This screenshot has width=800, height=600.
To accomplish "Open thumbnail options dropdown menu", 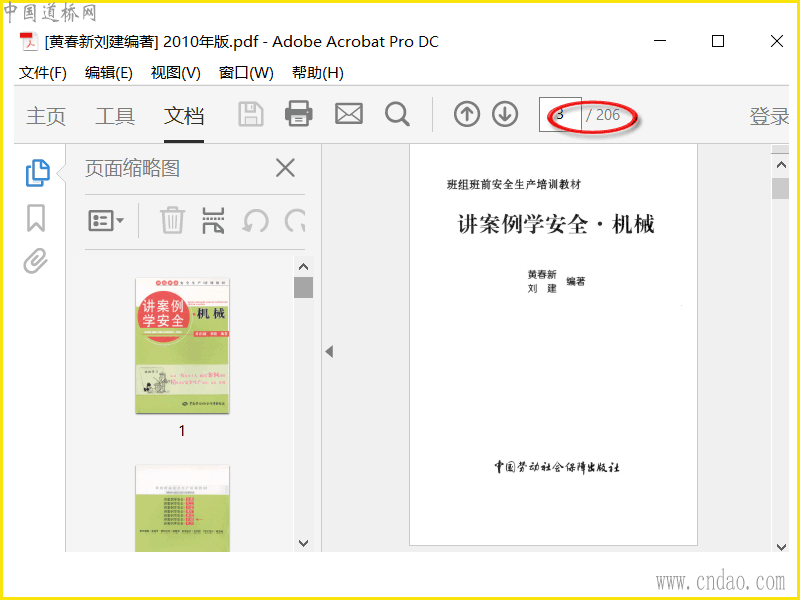I will click(x=106, y=221).
